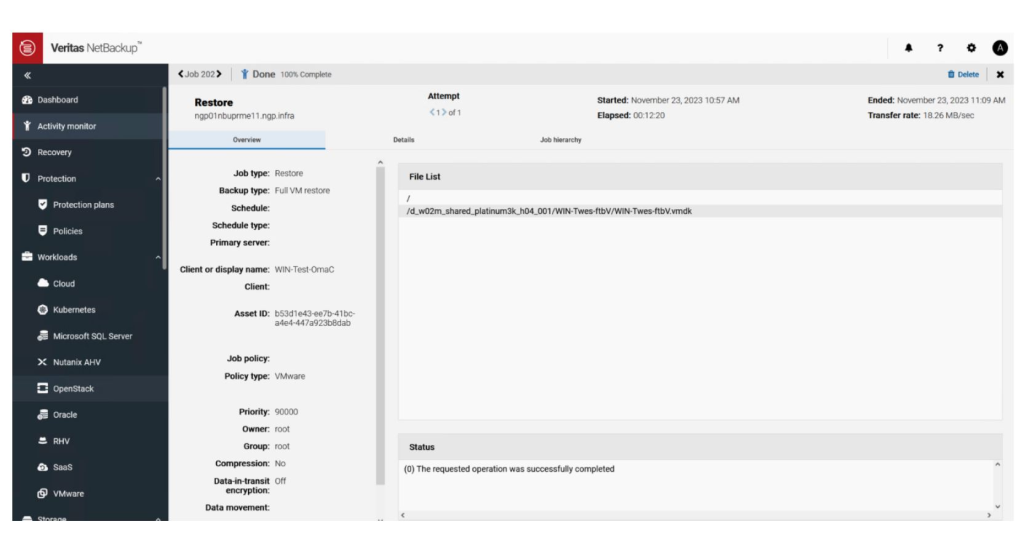Open Protection plans

pyautogui.click(x=83, y=204)
